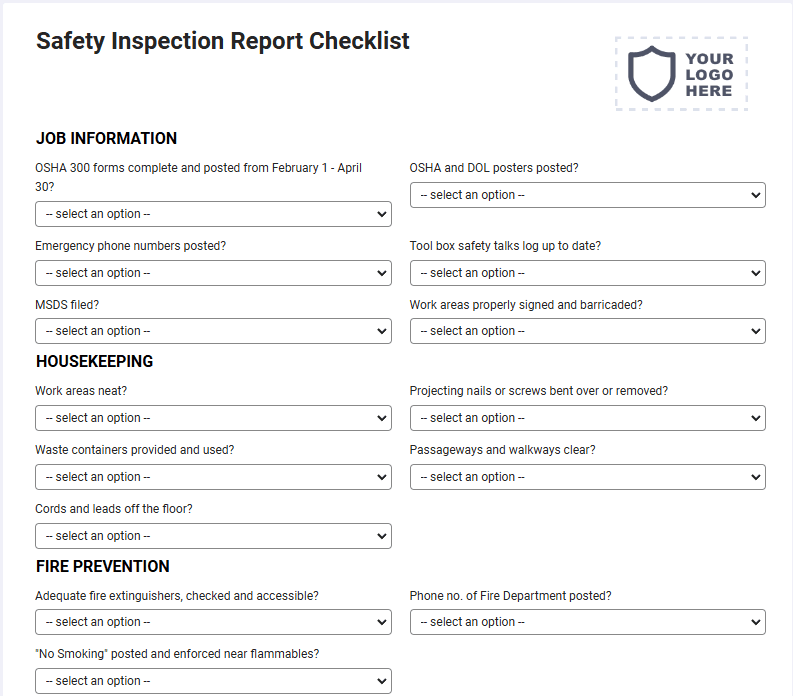Expand Projecting nails or screws dropdown
Screen dimensions: 793x696
(588, 418)
